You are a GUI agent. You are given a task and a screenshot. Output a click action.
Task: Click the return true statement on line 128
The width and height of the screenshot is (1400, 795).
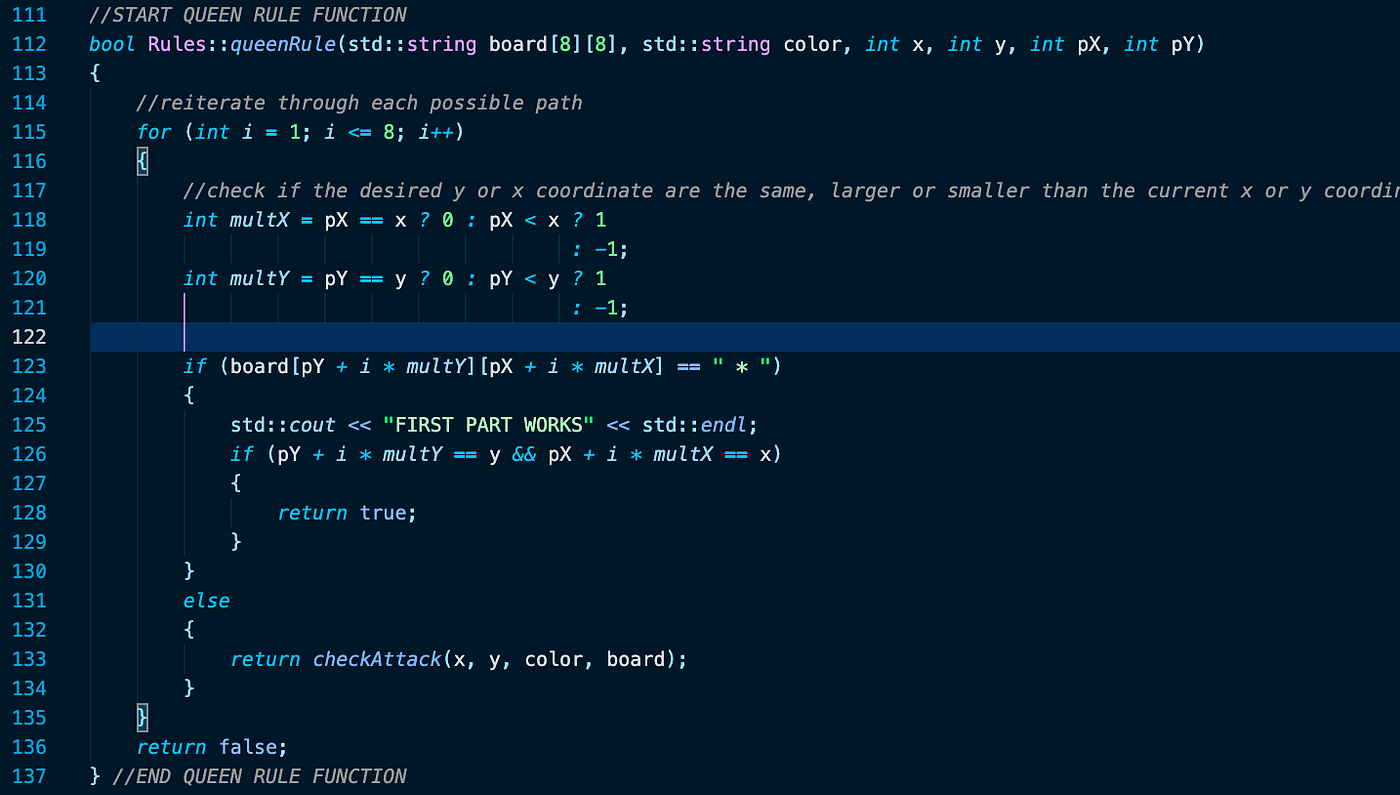(x=345, y=512)
